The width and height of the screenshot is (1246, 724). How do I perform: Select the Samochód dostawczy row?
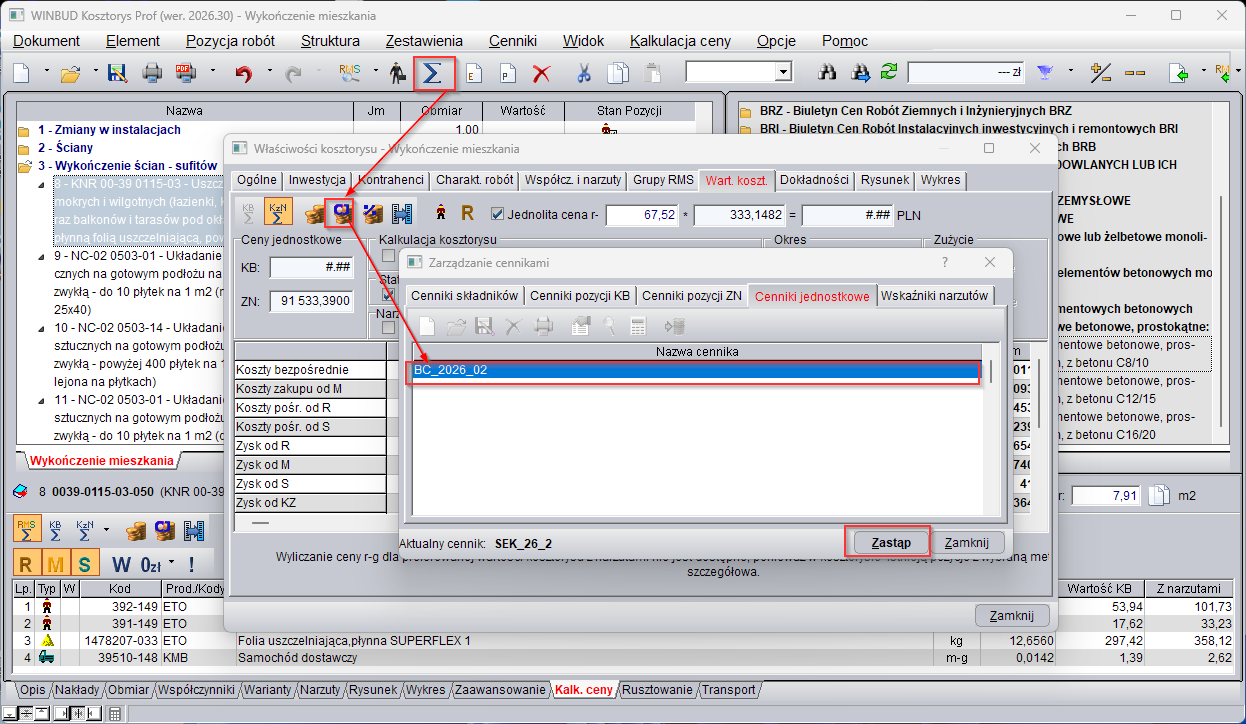[582, 657]
